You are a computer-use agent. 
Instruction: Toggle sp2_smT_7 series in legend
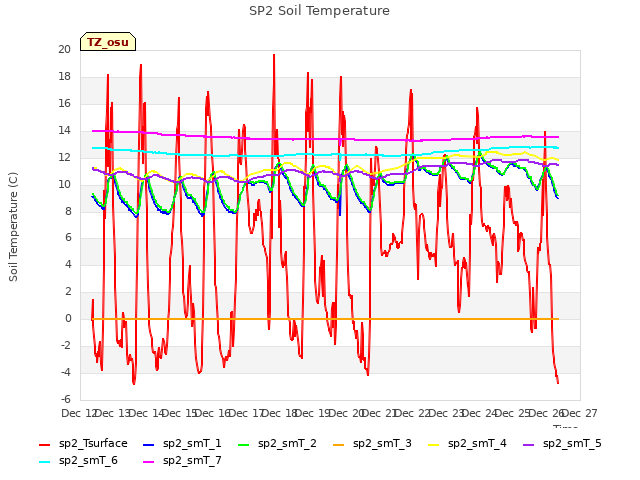(182, 461)
